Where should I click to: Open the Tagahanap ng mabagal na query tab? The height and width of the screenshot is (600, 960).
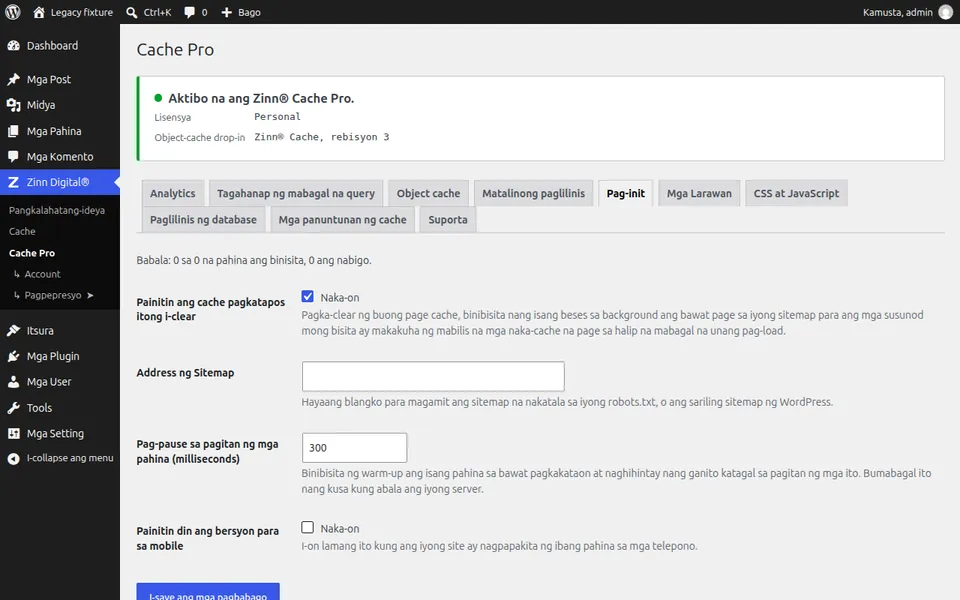click(x=296, y=193)
